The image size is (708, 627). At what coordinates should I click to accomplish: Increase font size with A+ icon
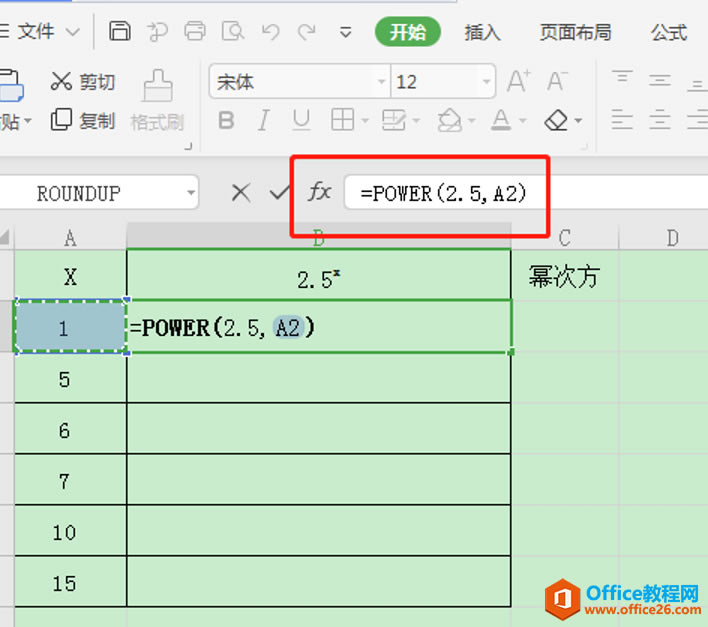pyautogui.click(x=518, y=81)
